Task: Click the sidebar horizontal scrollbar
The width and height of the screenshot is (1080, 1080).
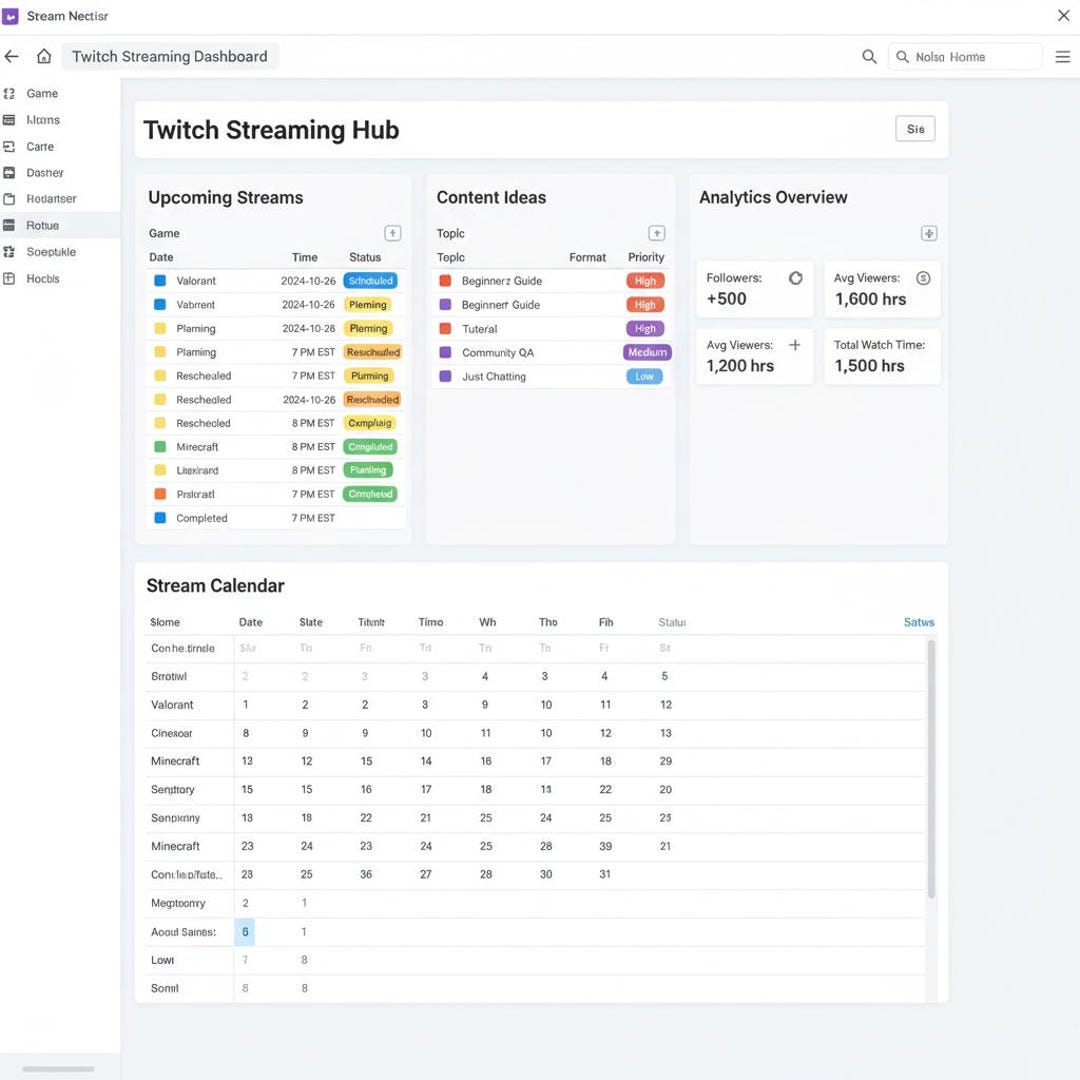Action: [x=58, y=1069]
